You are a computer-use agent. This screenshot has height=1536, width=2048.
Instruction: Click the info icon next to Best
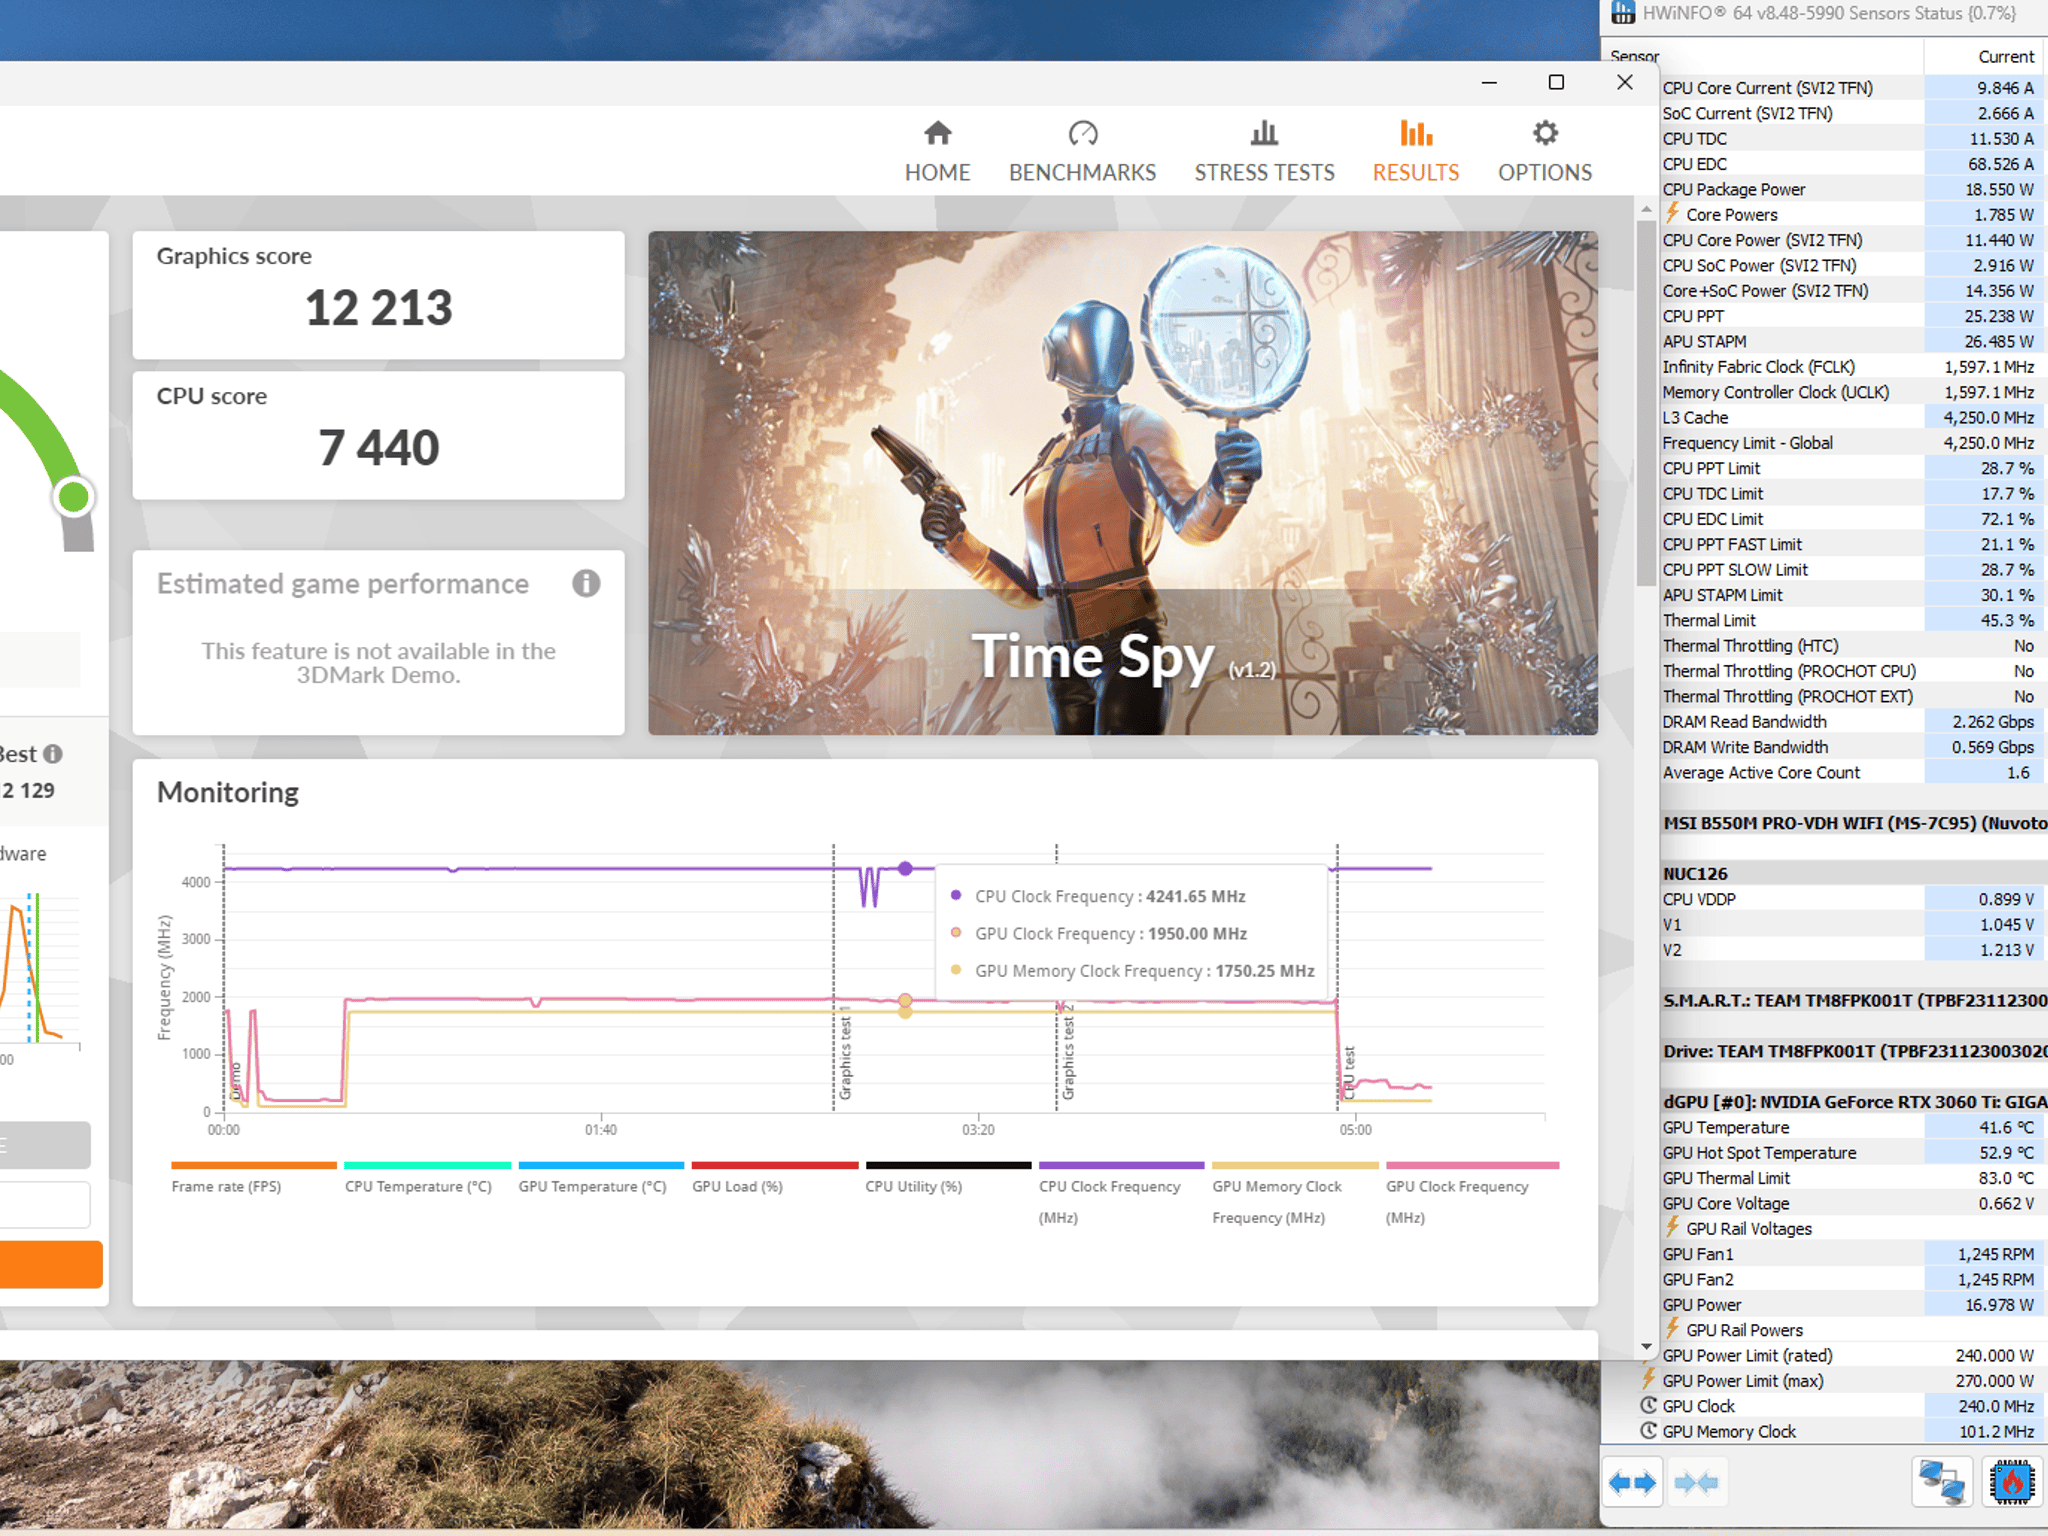[53, 754]
